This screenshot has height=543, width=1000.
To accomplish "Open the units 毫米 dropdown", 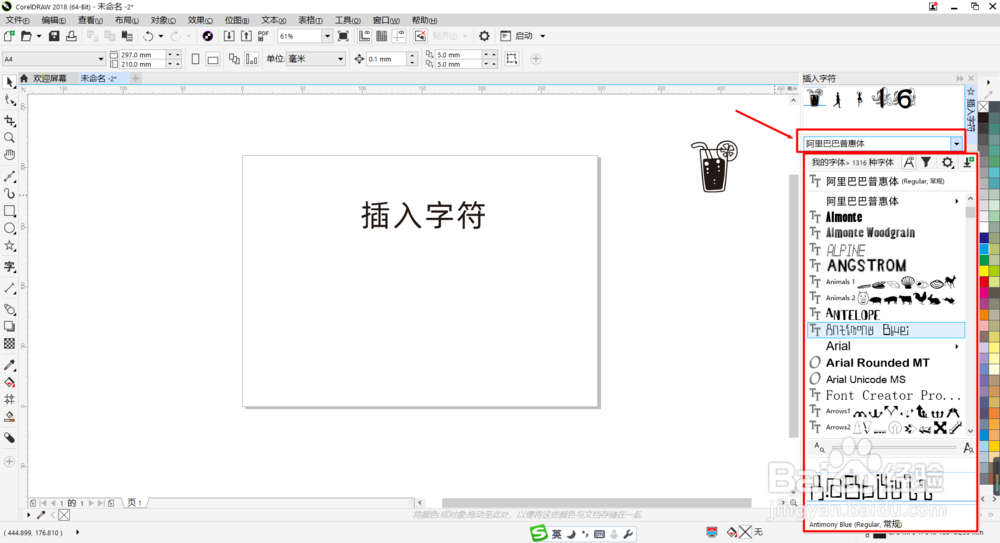I will tap(340, 59).
